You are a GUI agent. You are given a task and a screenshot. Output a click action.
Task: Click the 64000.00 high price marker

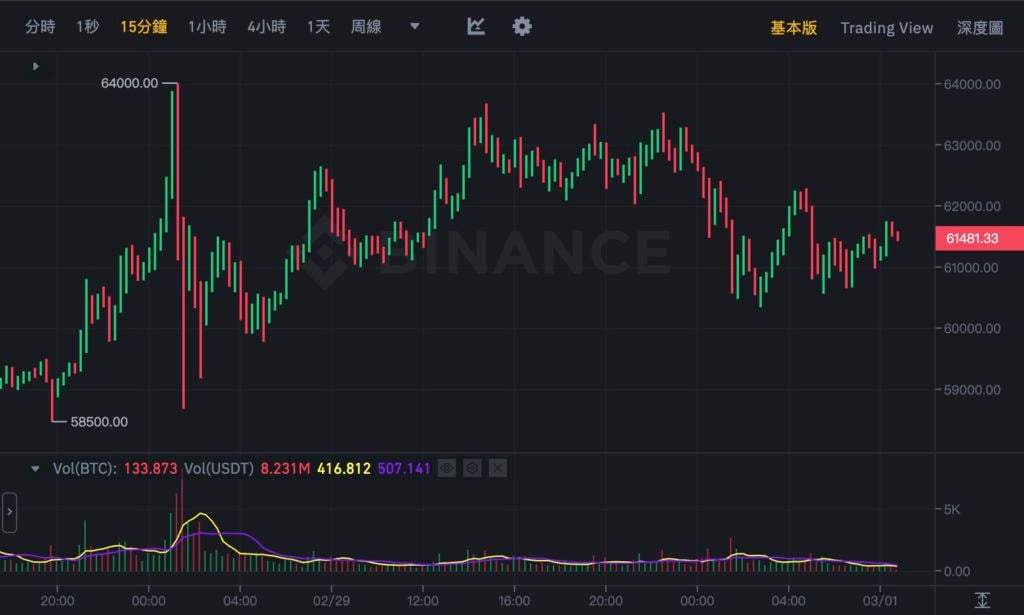(129, 83)
